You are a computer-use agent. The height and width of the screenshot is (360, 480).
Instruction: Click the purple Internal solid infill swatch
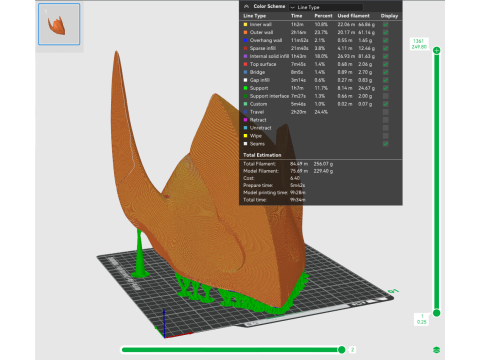pyautogui.click(x=246, y=56)
